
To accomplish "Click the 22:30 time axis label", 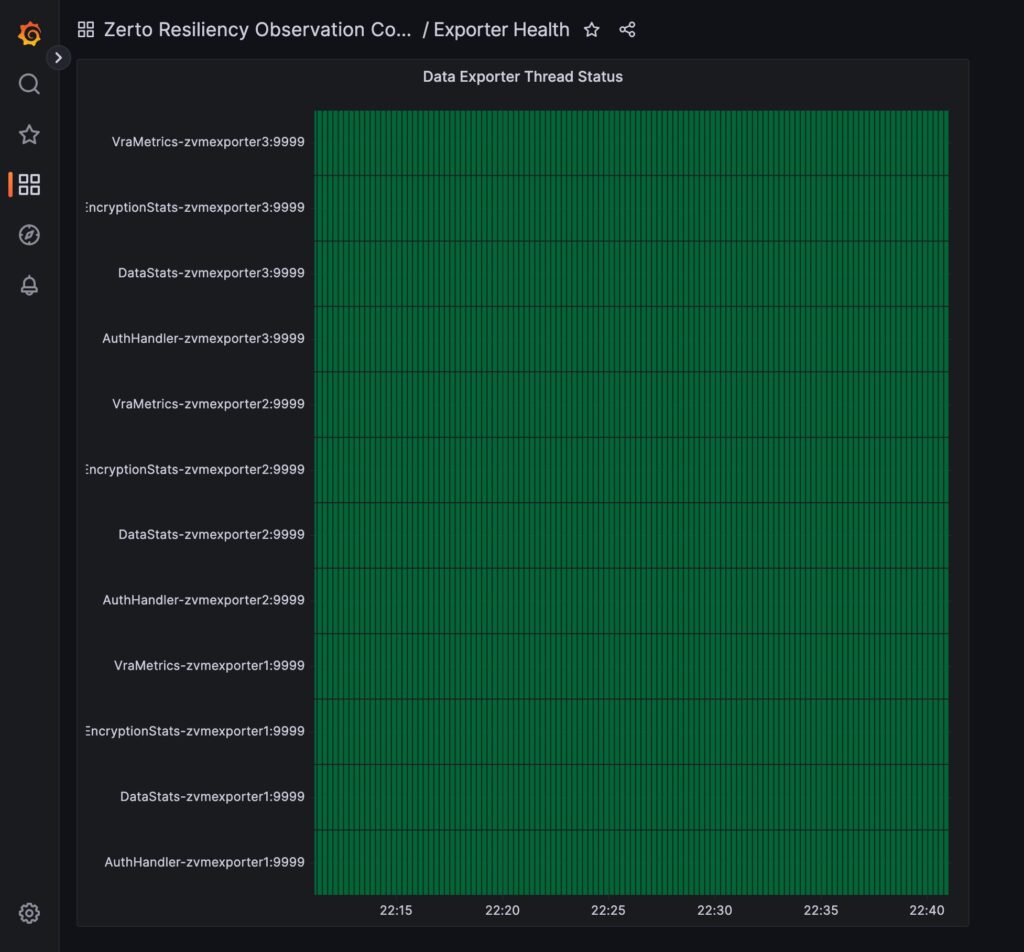I will tap(714, 910).
